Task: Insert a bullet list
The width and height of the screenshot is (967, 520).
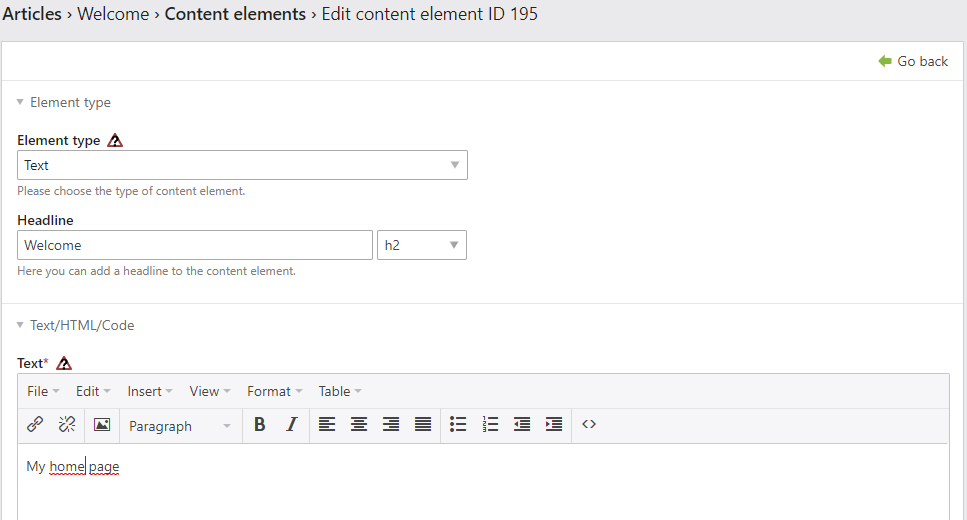Action: [458, 424]
